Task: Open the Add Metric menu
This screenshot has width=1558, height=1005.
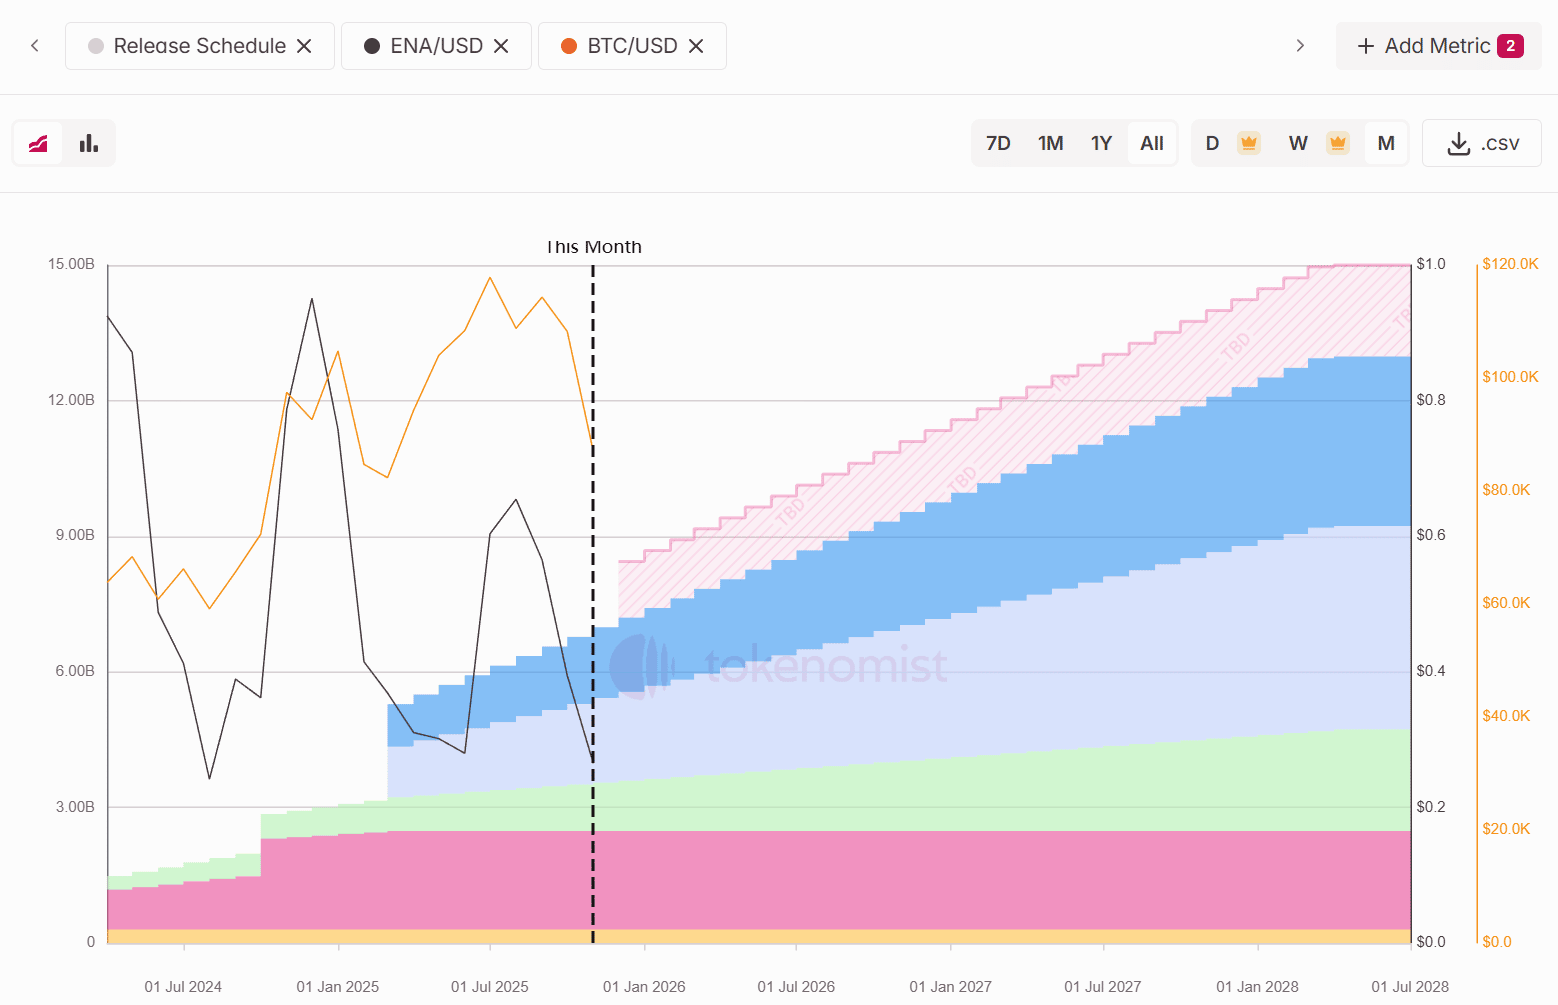Action: (x=1438, y=46)
